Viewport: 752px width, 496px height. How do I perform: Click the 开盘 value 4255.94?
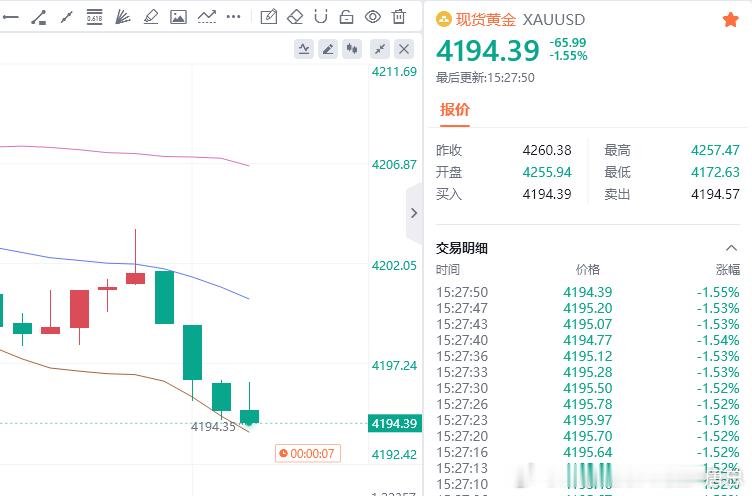[x=547, y=172]
